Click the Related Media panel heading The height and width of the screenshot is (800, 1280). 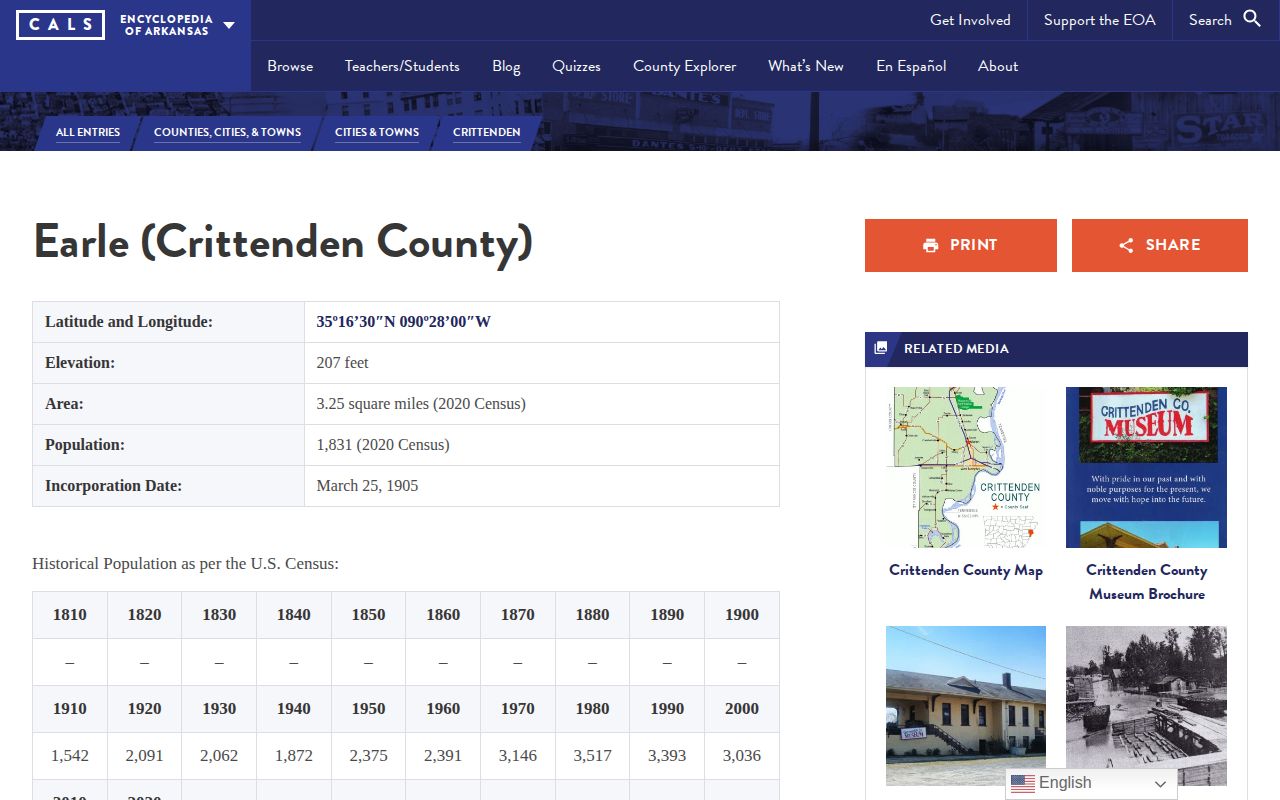pyautogui.click(x=1056, y=349)
